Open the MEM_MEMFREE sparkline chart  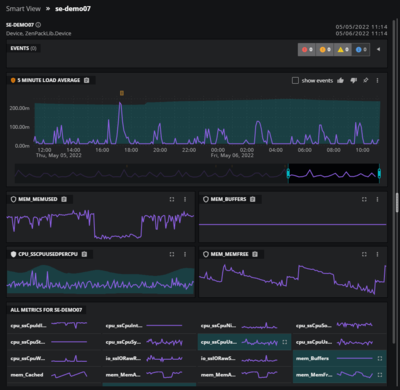pos(293,279)
